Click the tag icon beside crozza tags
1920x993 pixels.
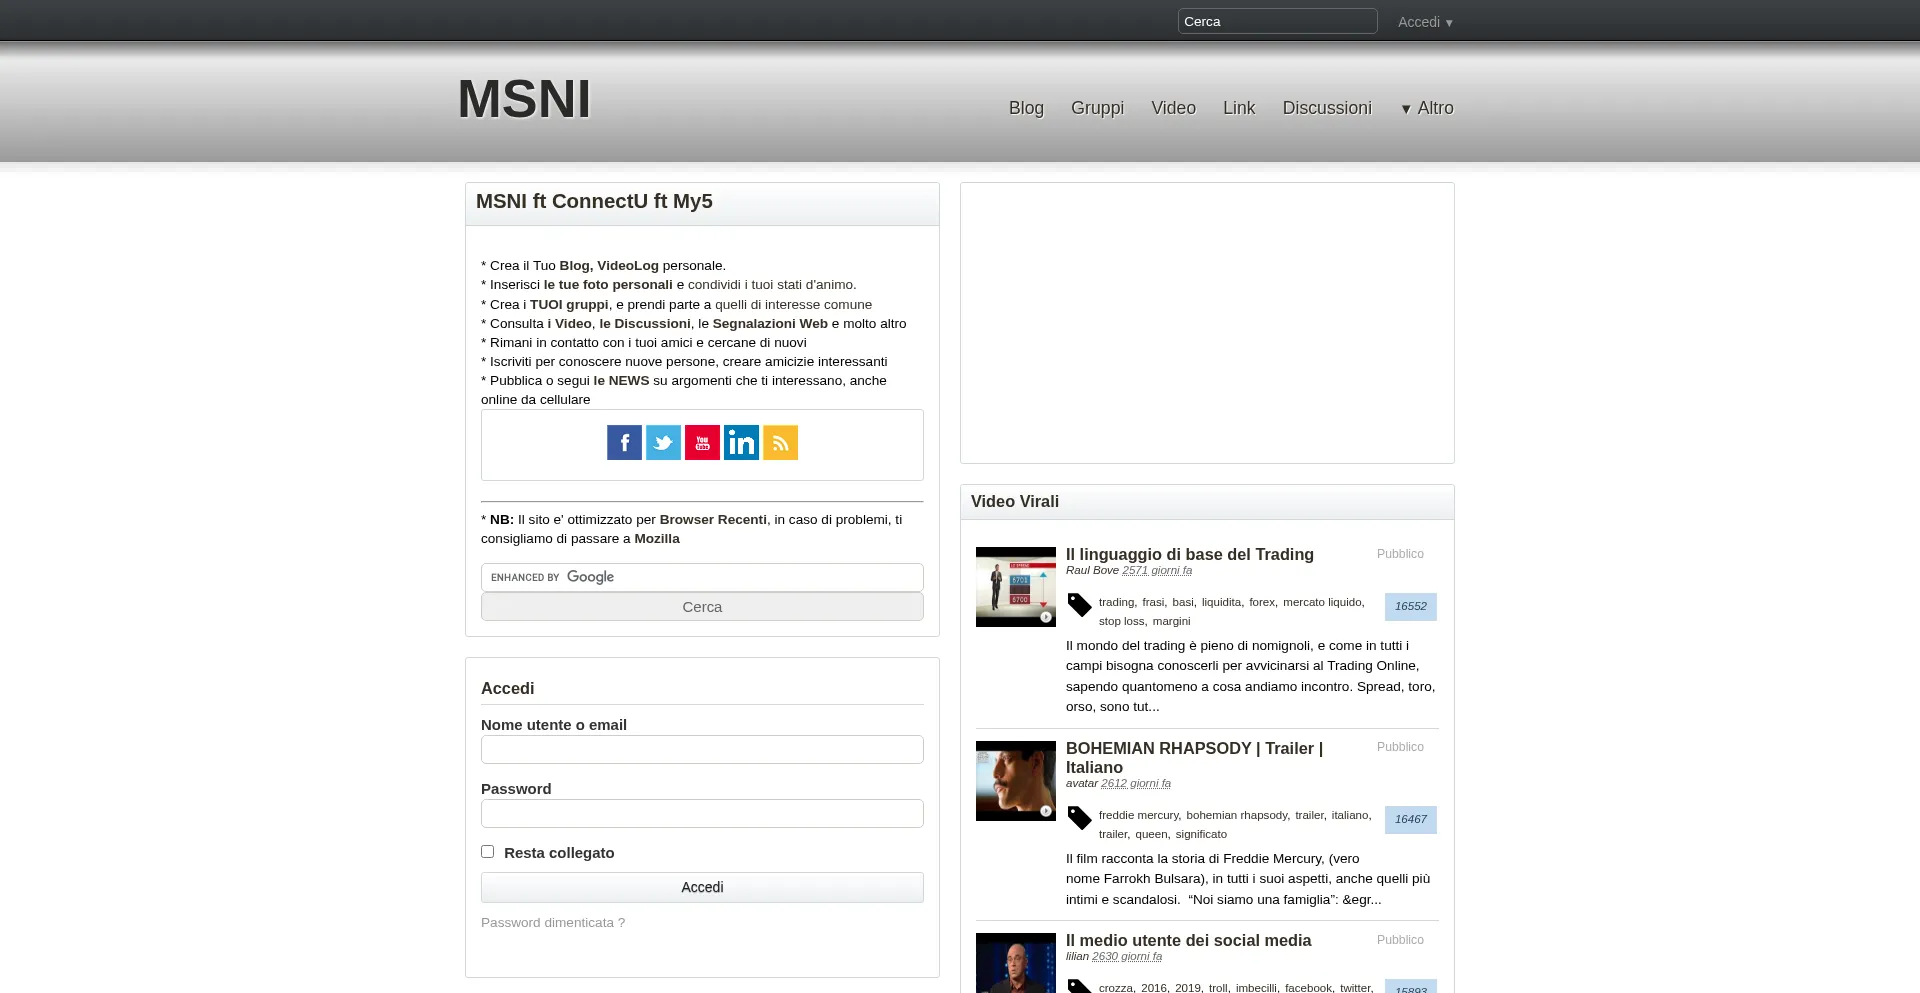tap(1079, 986)
